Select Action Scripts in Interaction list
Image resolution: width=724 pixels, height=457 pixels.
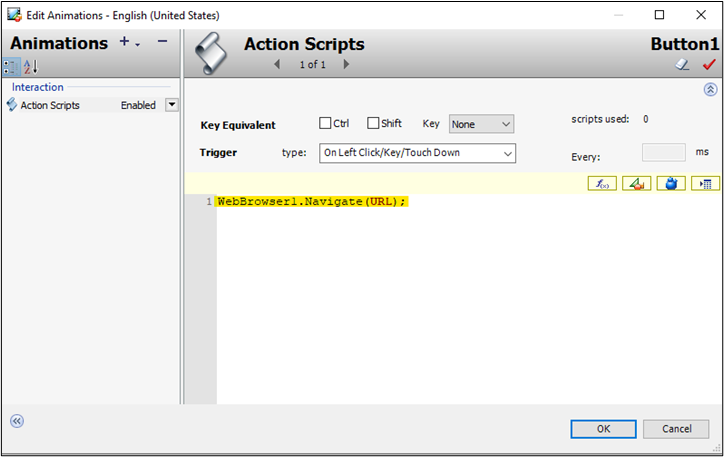click(x=50, y=105)
